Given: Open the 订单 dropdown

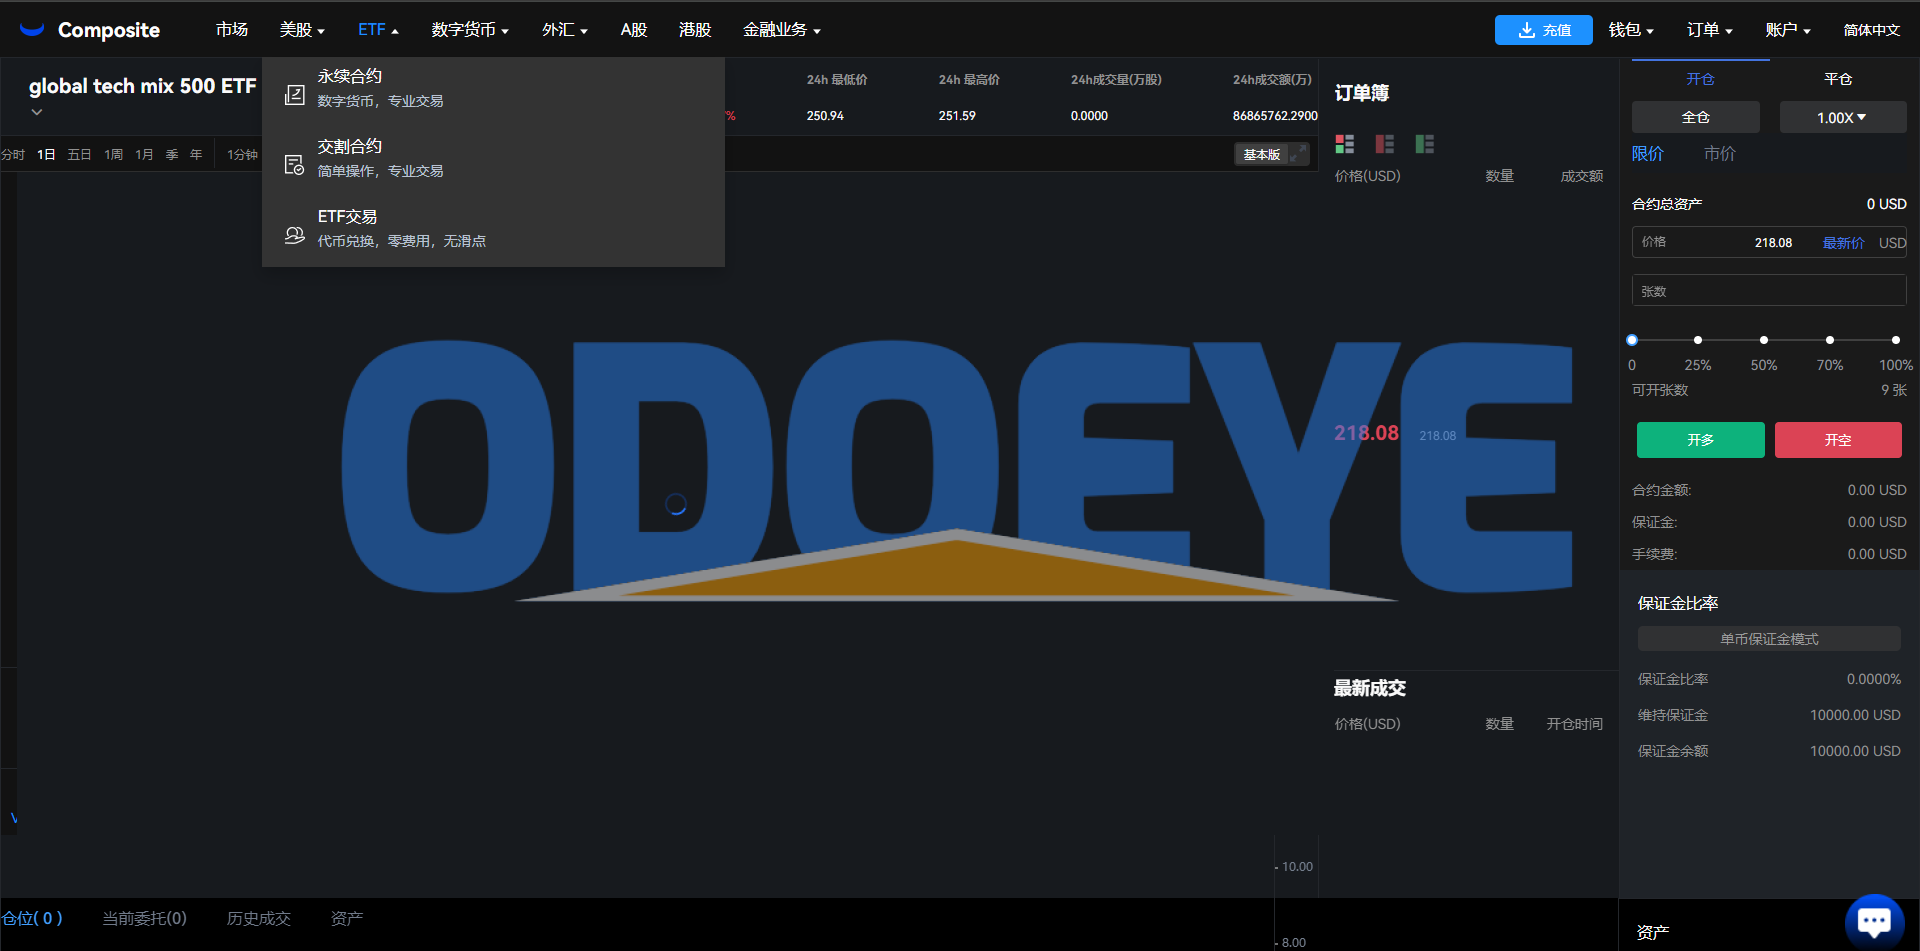Looking at the screenshot, I should point(1709,30).
